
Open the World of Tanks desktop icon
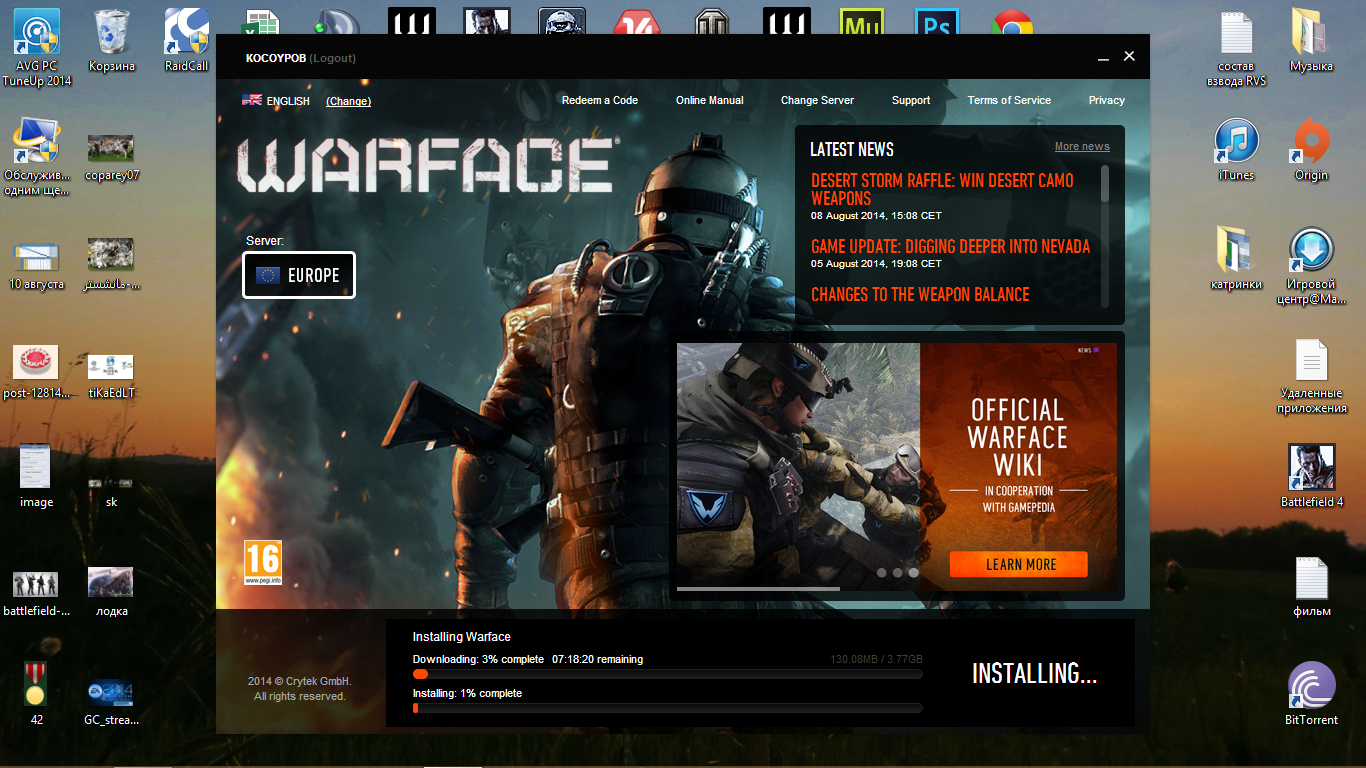tap(712, 22)
